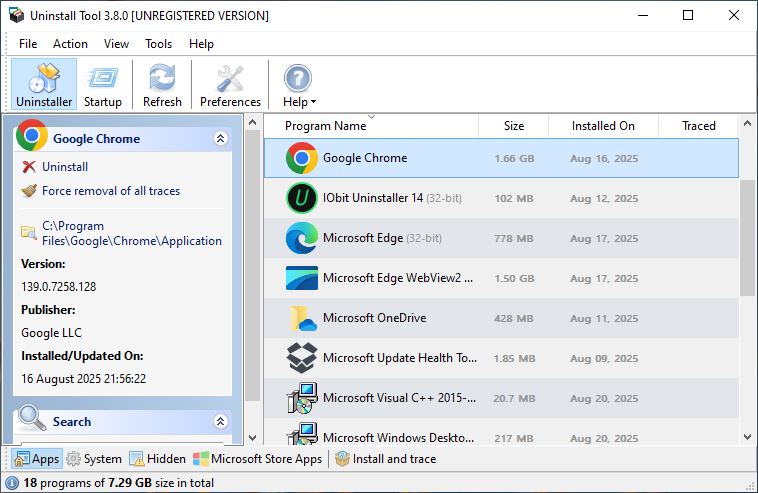
Task: Switch to Startup manager toolbar button
Action: point(102,85)
